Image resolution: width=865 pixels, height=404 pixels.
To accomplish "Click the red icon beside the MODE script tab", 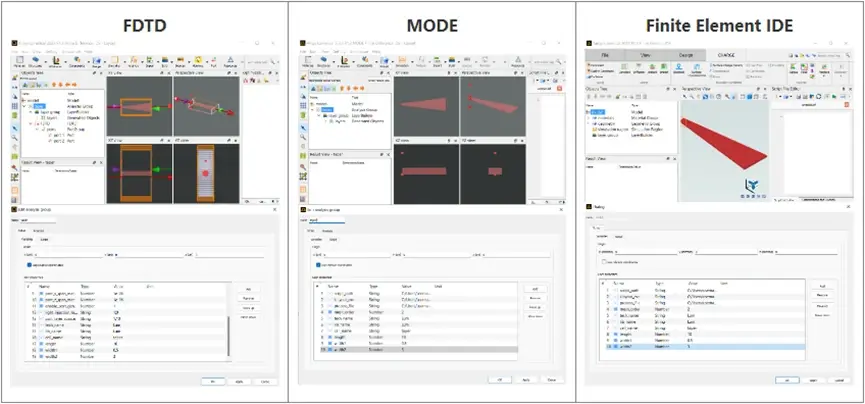I will point(559,88).
